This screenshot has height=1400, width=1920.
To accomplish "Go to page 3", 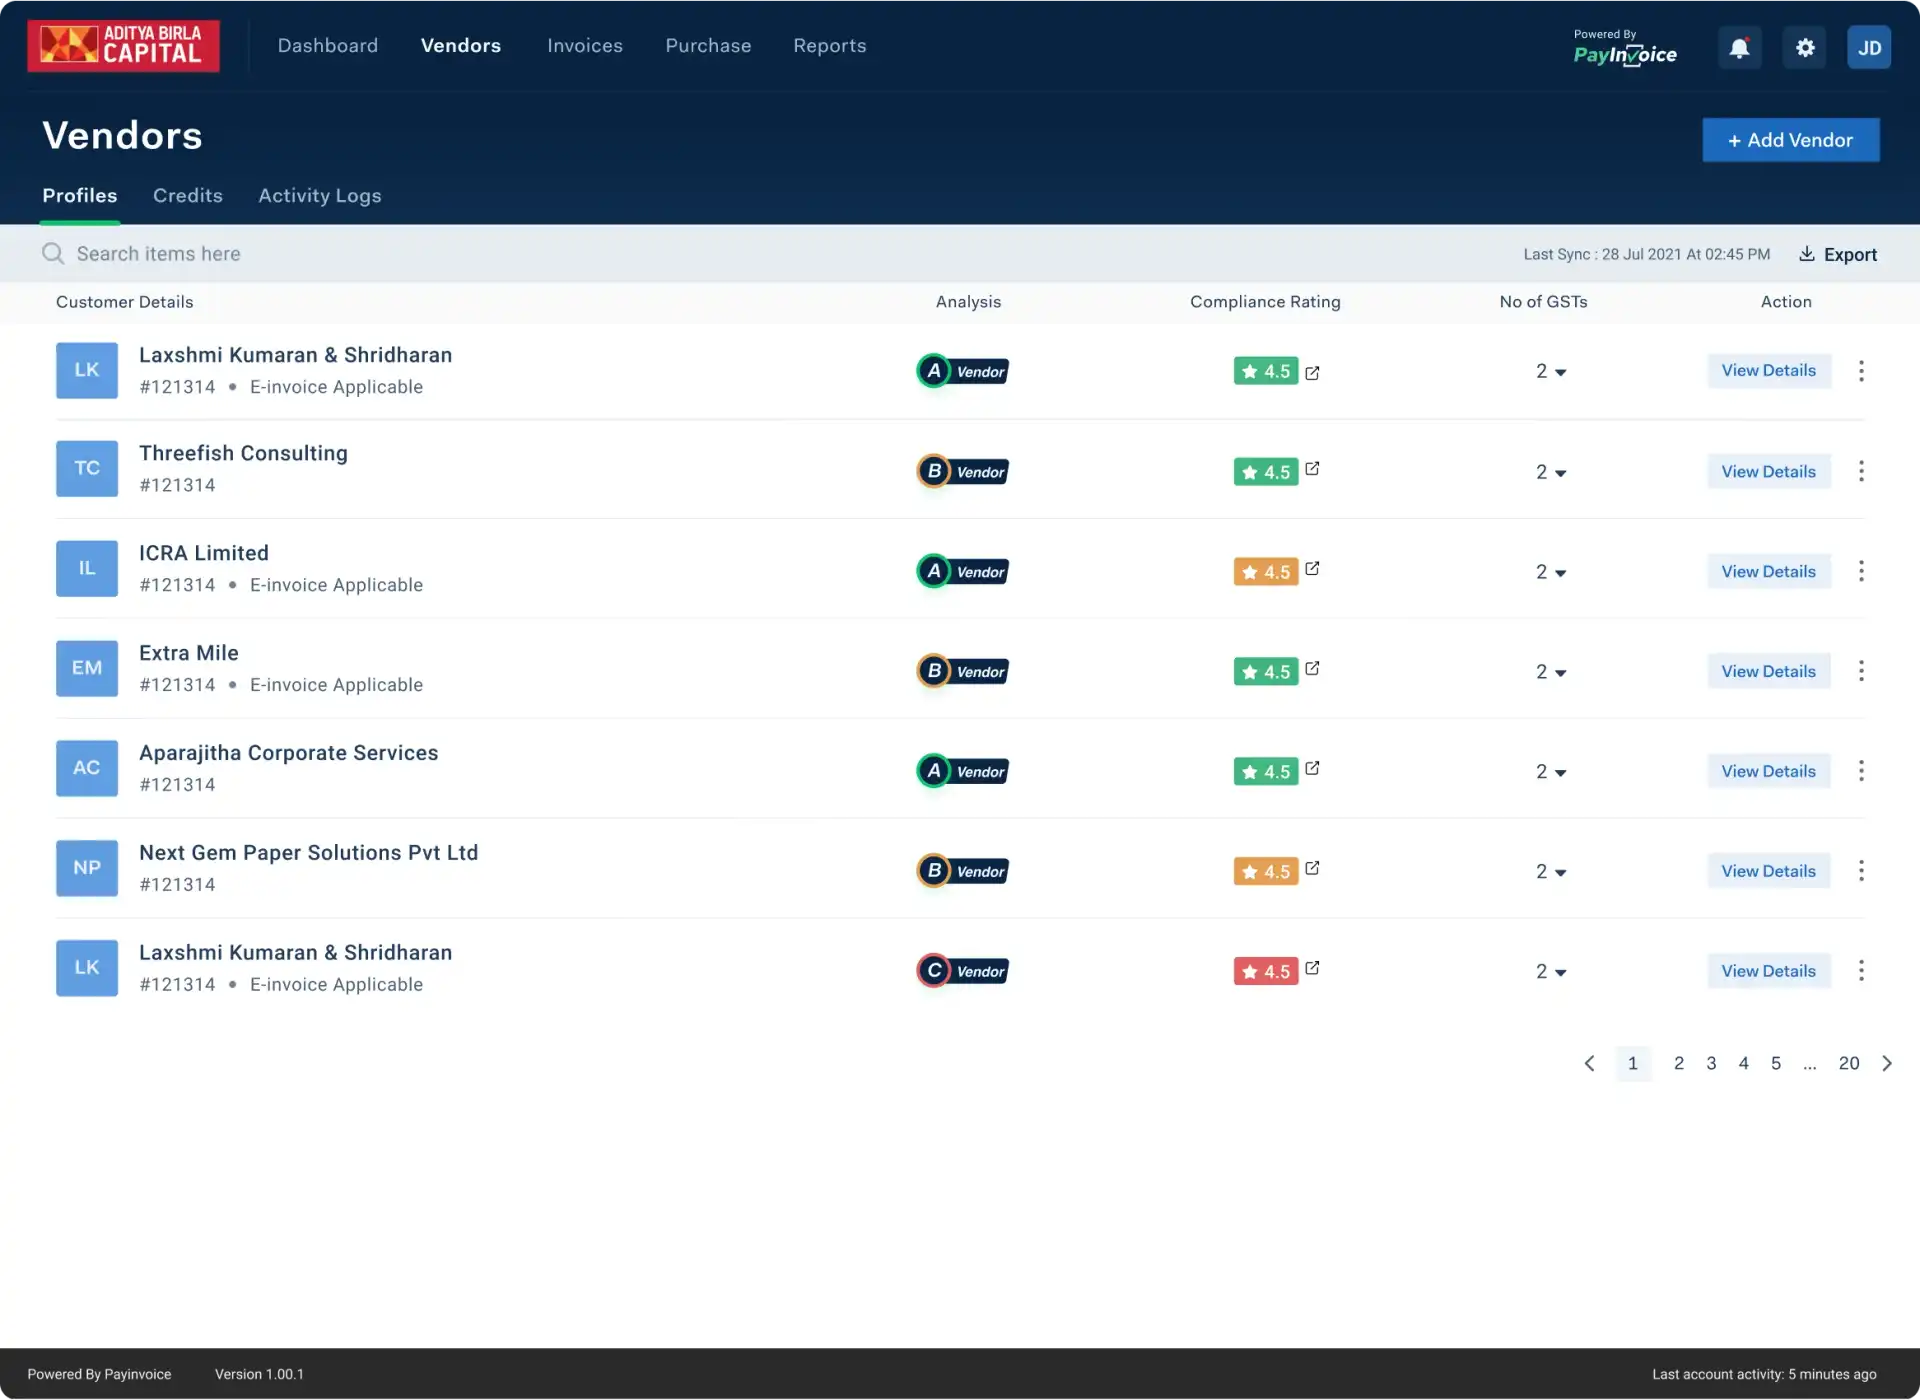I will point(1711,1063).
